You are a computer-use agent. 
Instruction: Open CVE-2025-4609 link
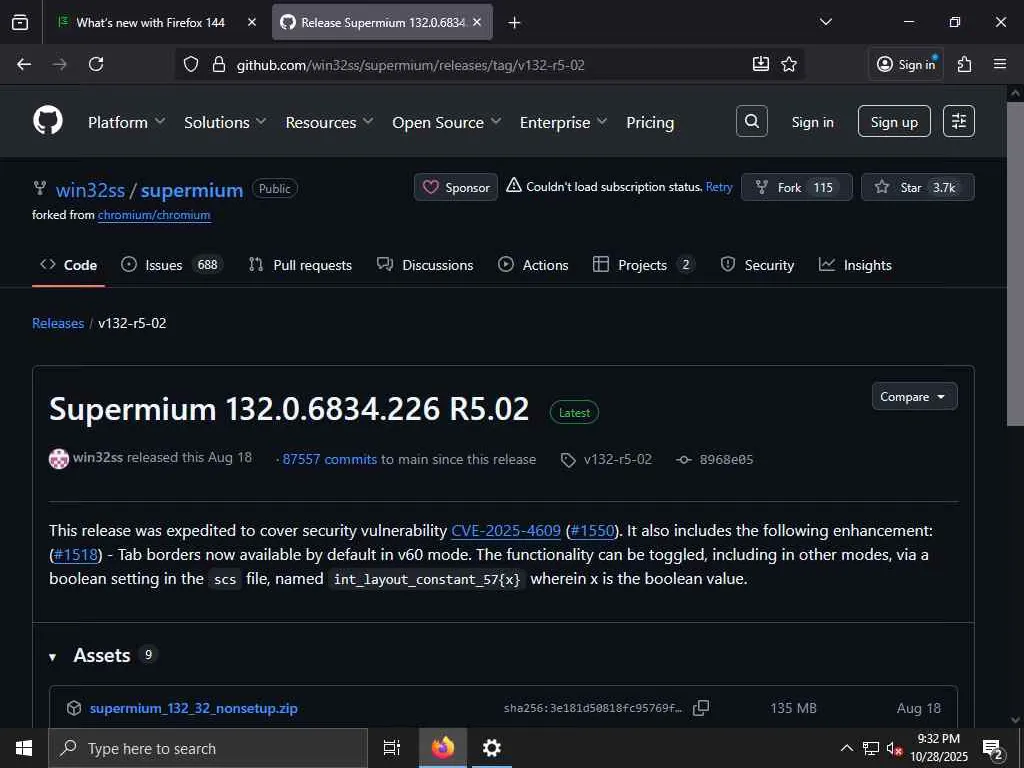pos(506,530)
